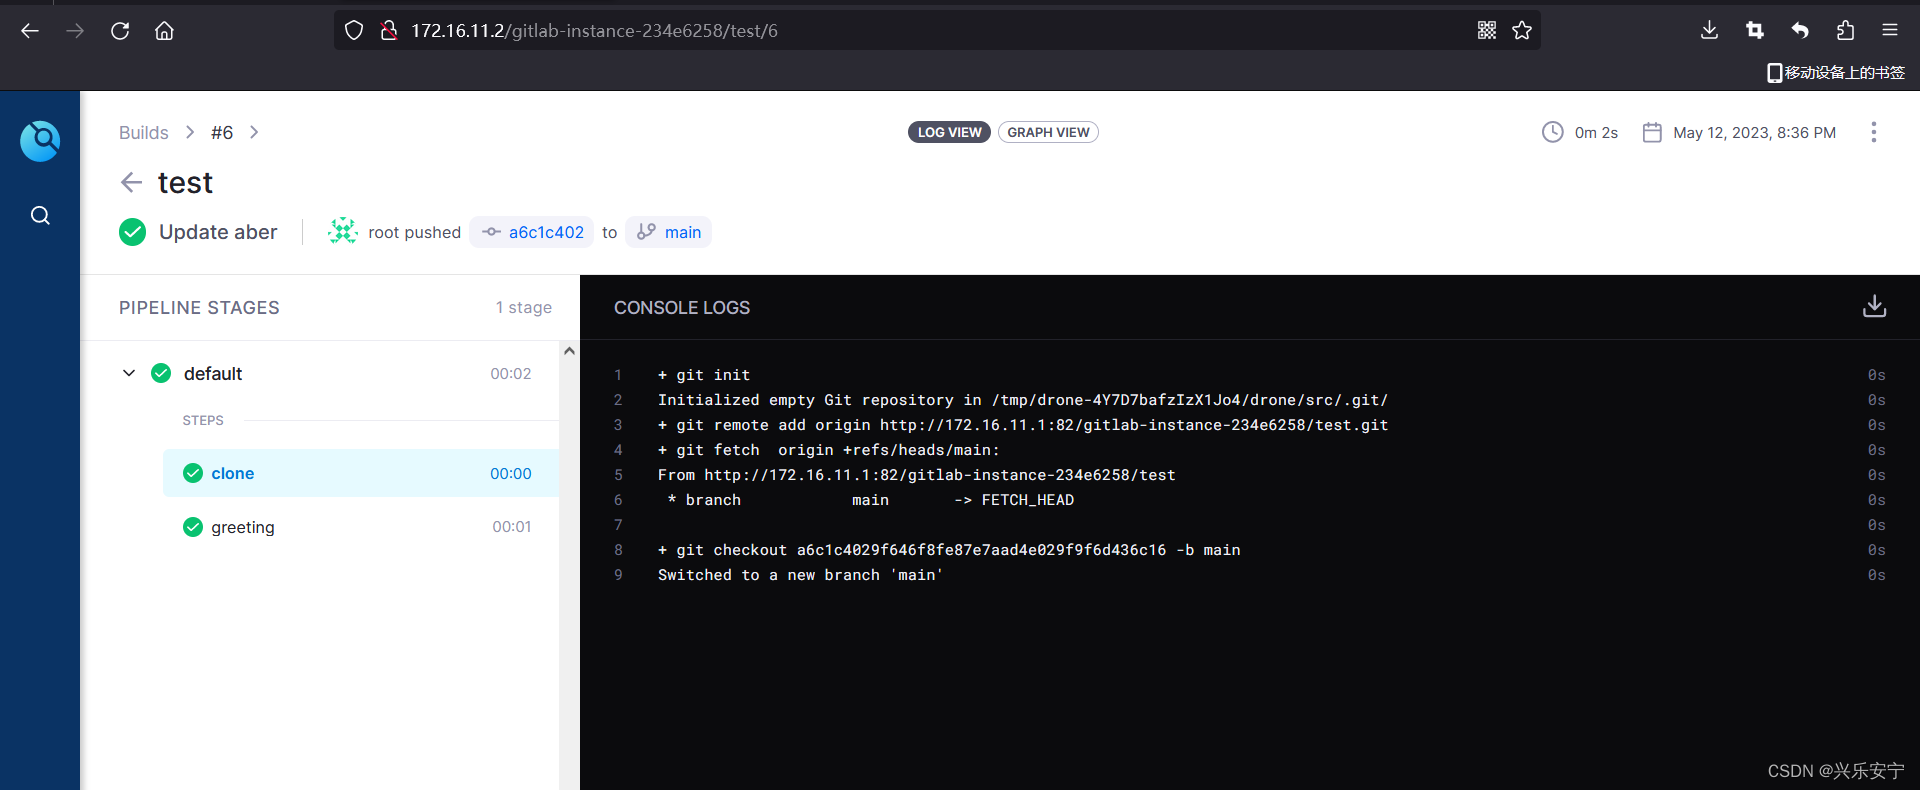Open search from the sidebar
This screenshot has width=1920, height=790.
point(40,215)
